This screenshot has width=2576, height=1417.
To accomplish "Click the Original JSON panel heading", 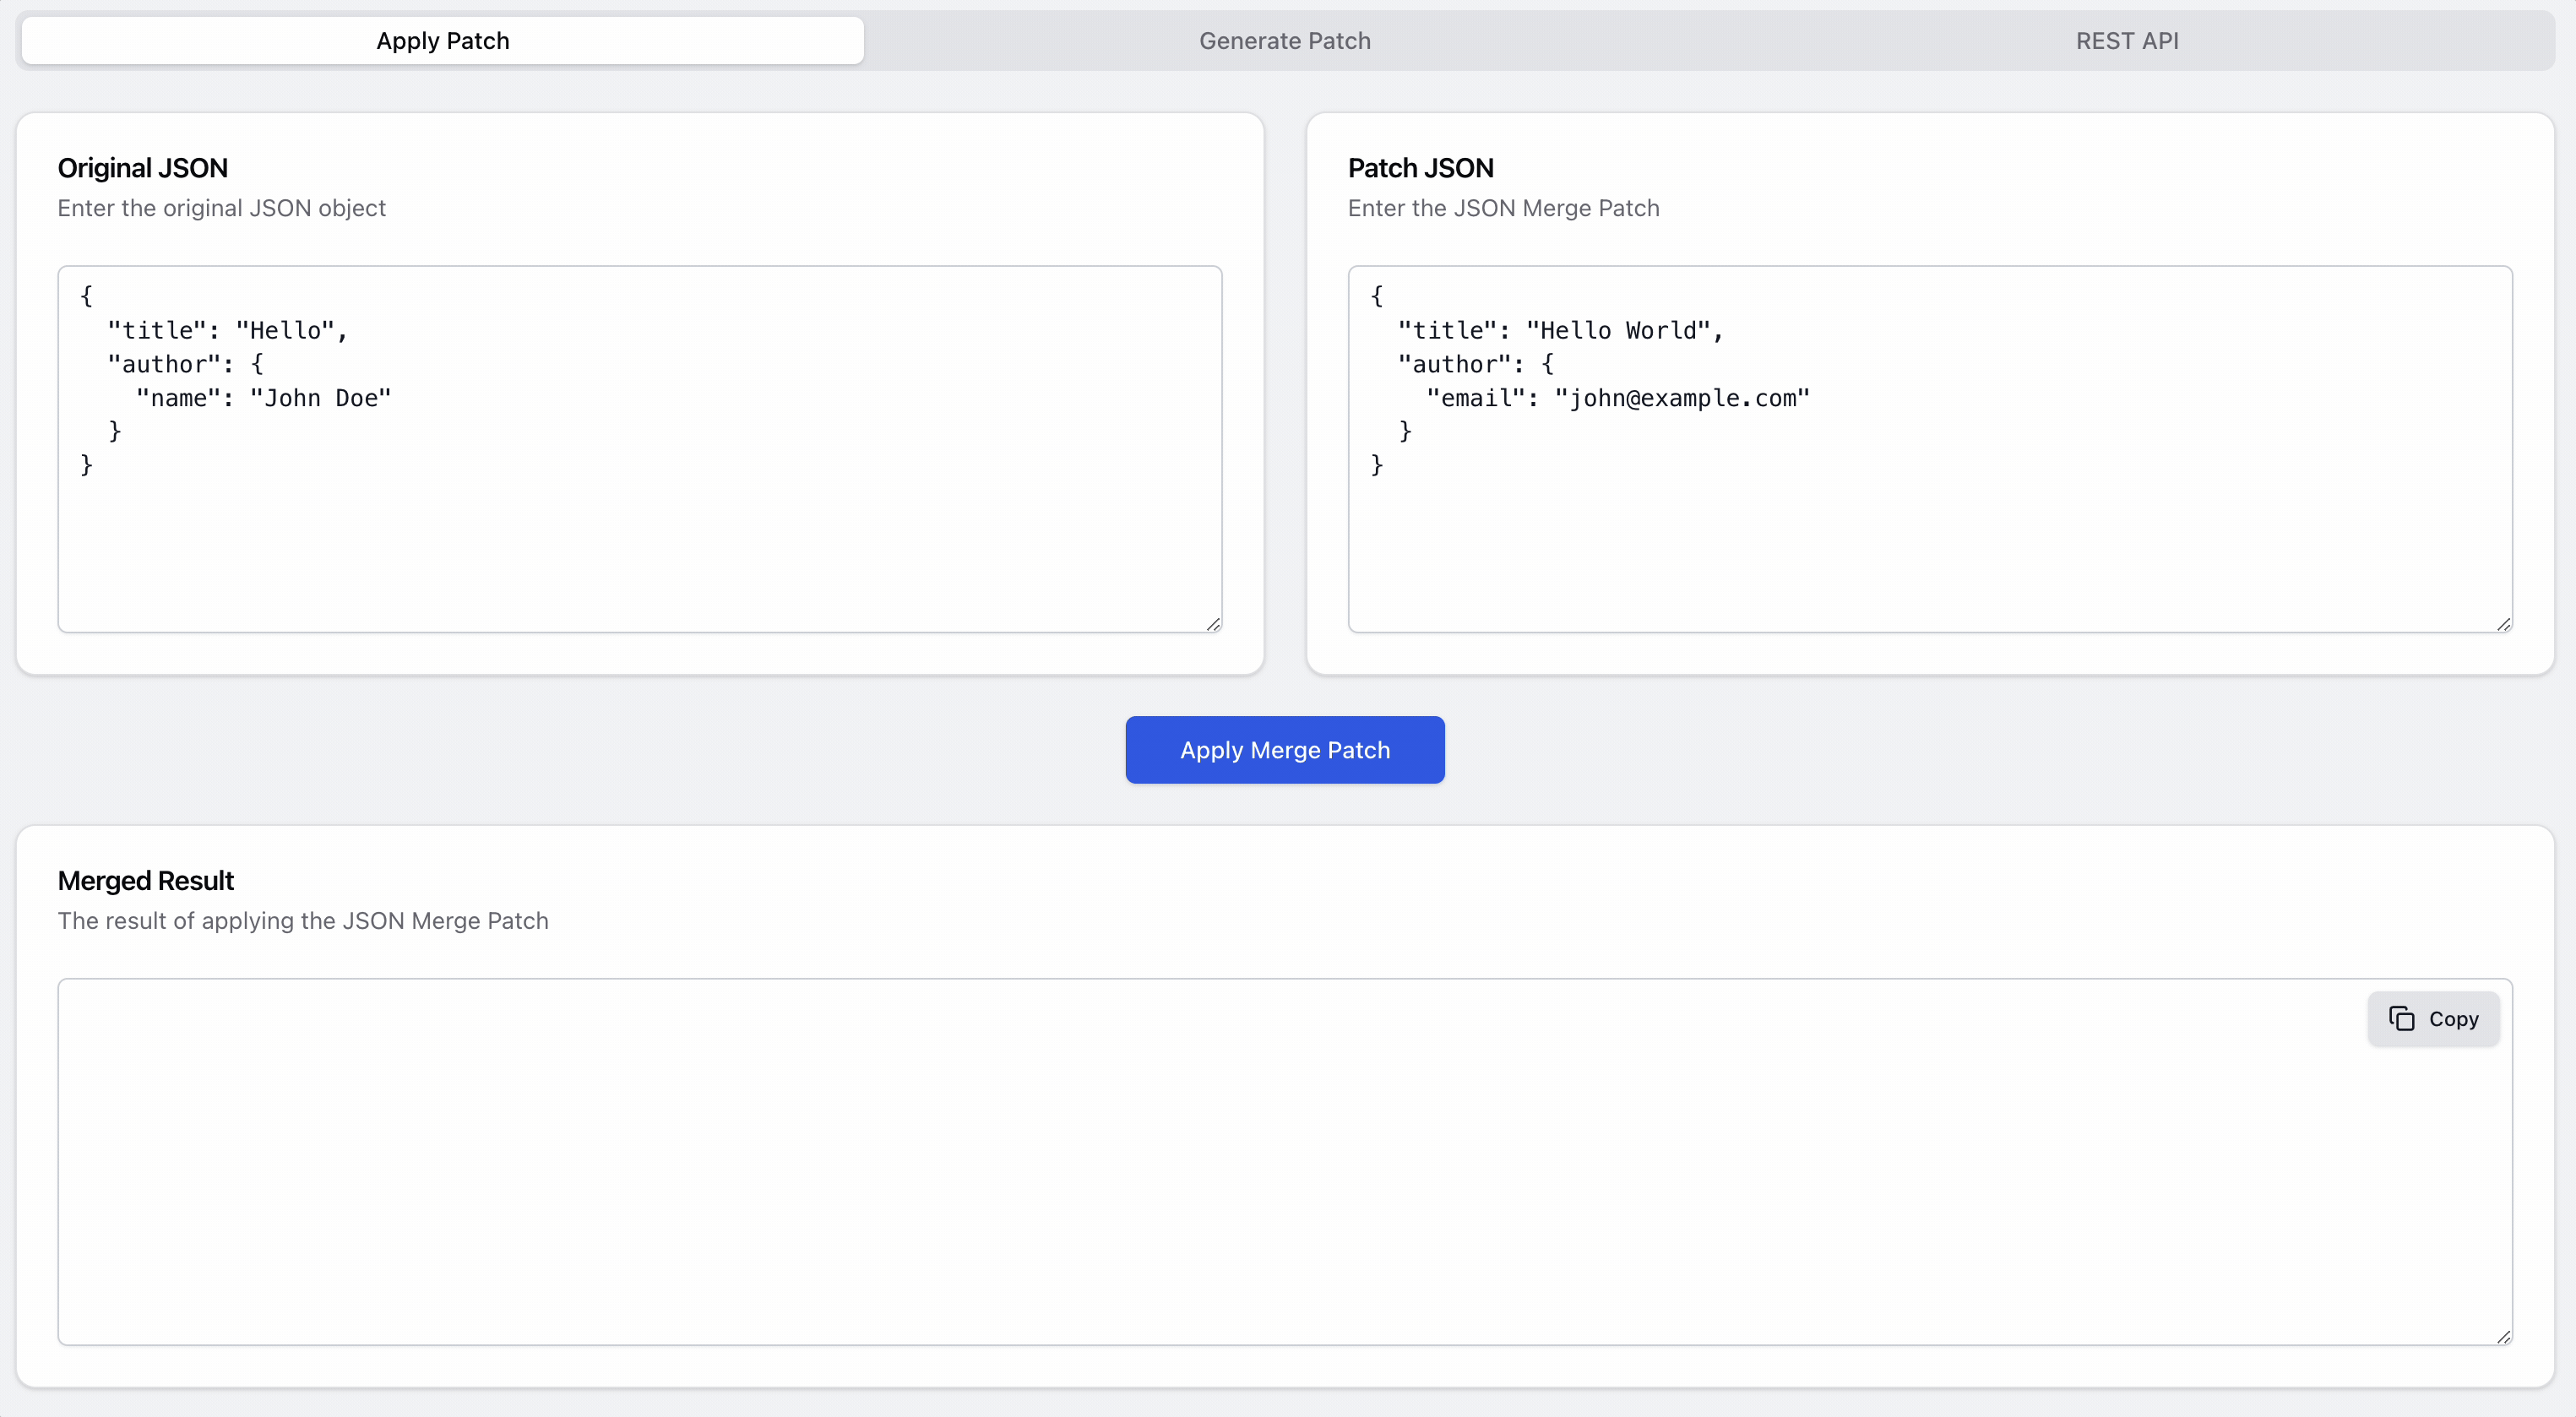I will point(142,167).
